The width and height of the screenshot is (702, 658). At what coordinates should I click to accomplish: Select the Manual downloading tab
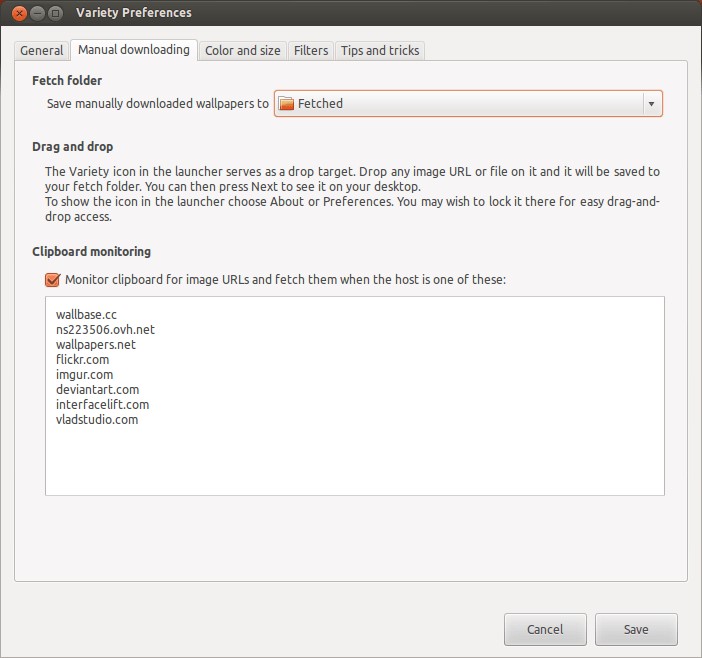pos(133,49)
